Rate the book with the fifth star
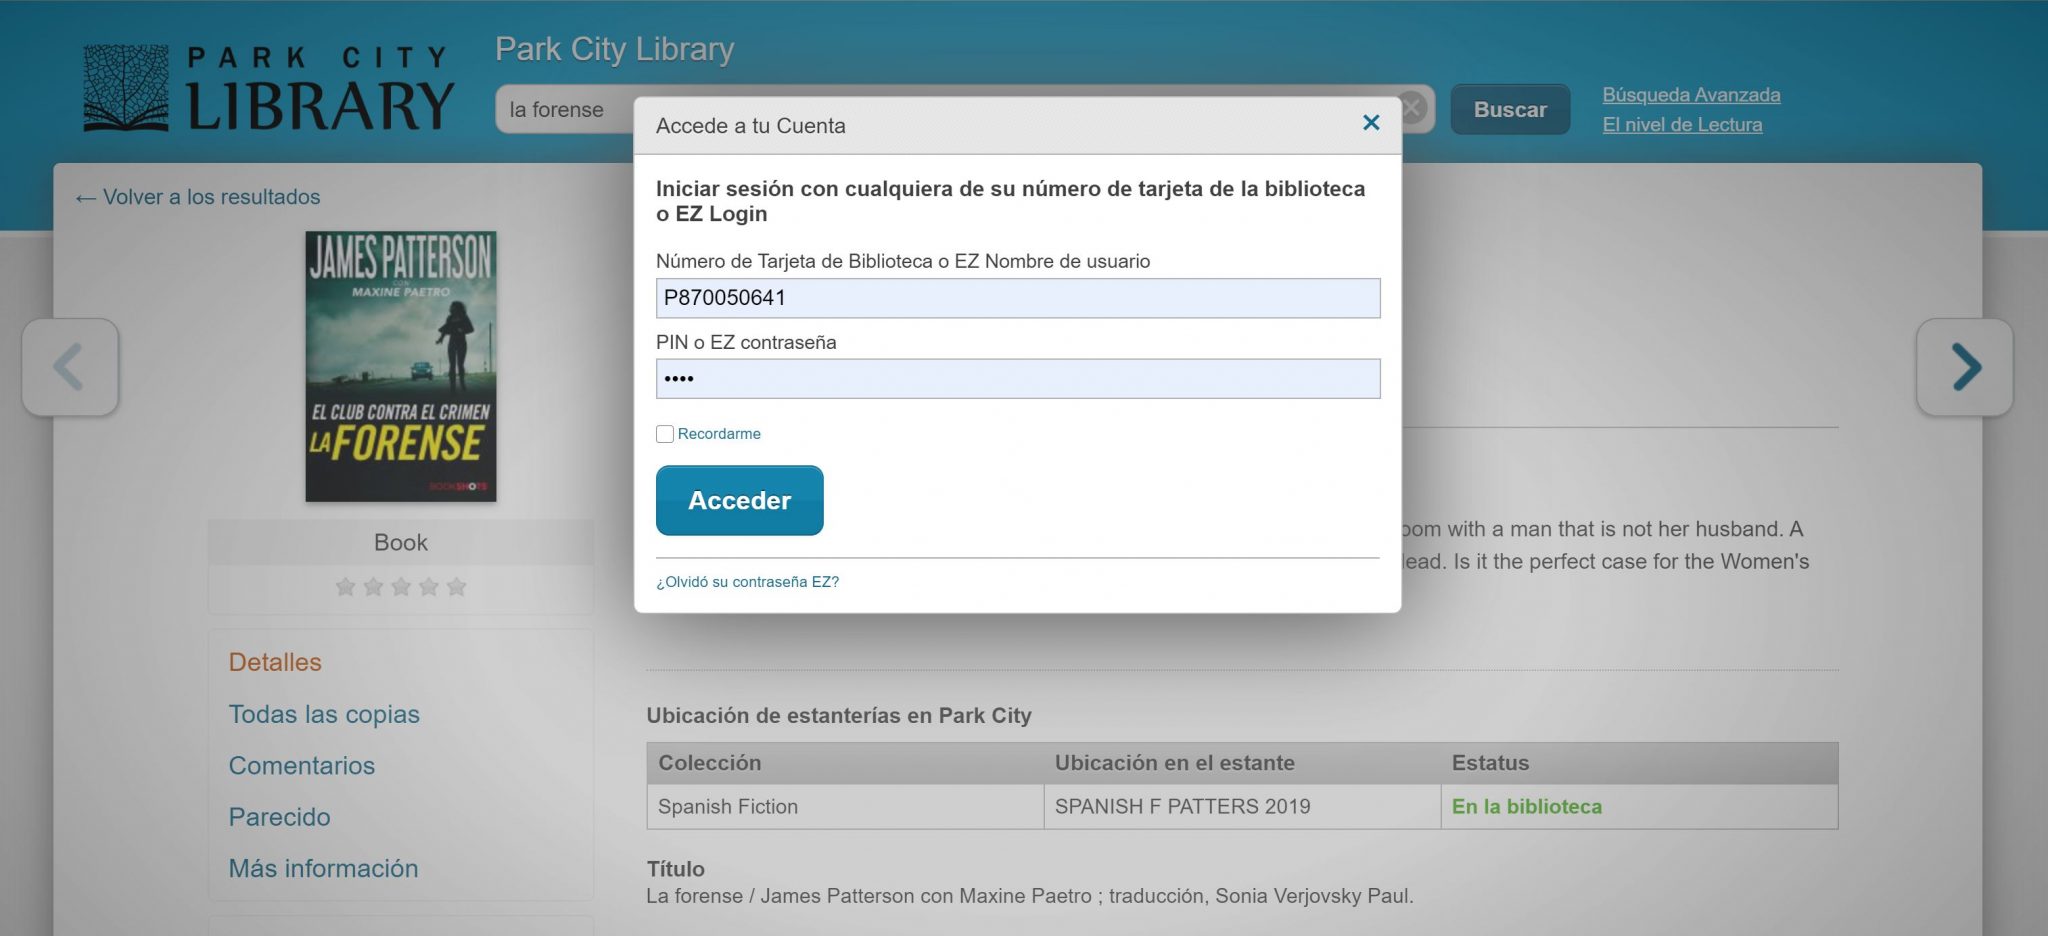The width and height of the screenshot is (2048, 936). coord(457,587)
